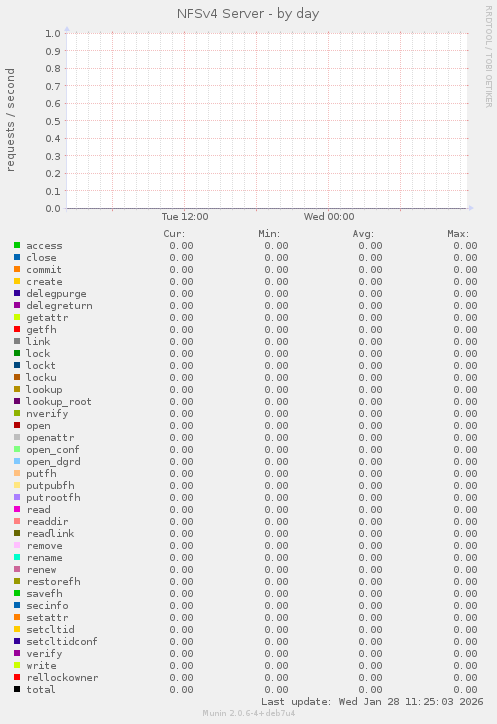Click the 'putfh' legend label

click(x=41, y=474)
